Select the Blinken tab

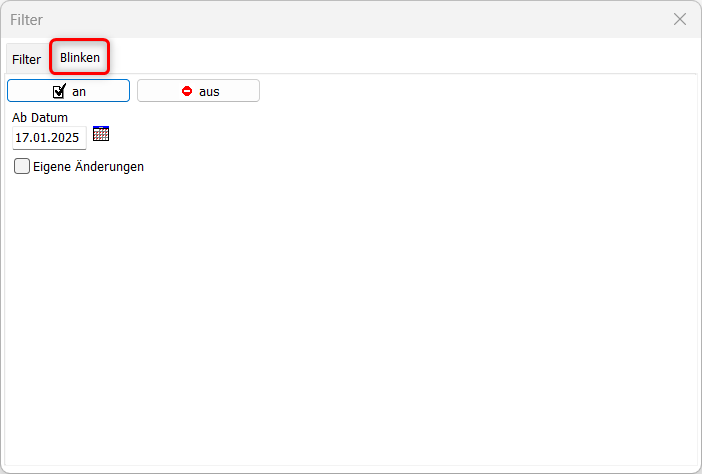click(x=80, y=58)
